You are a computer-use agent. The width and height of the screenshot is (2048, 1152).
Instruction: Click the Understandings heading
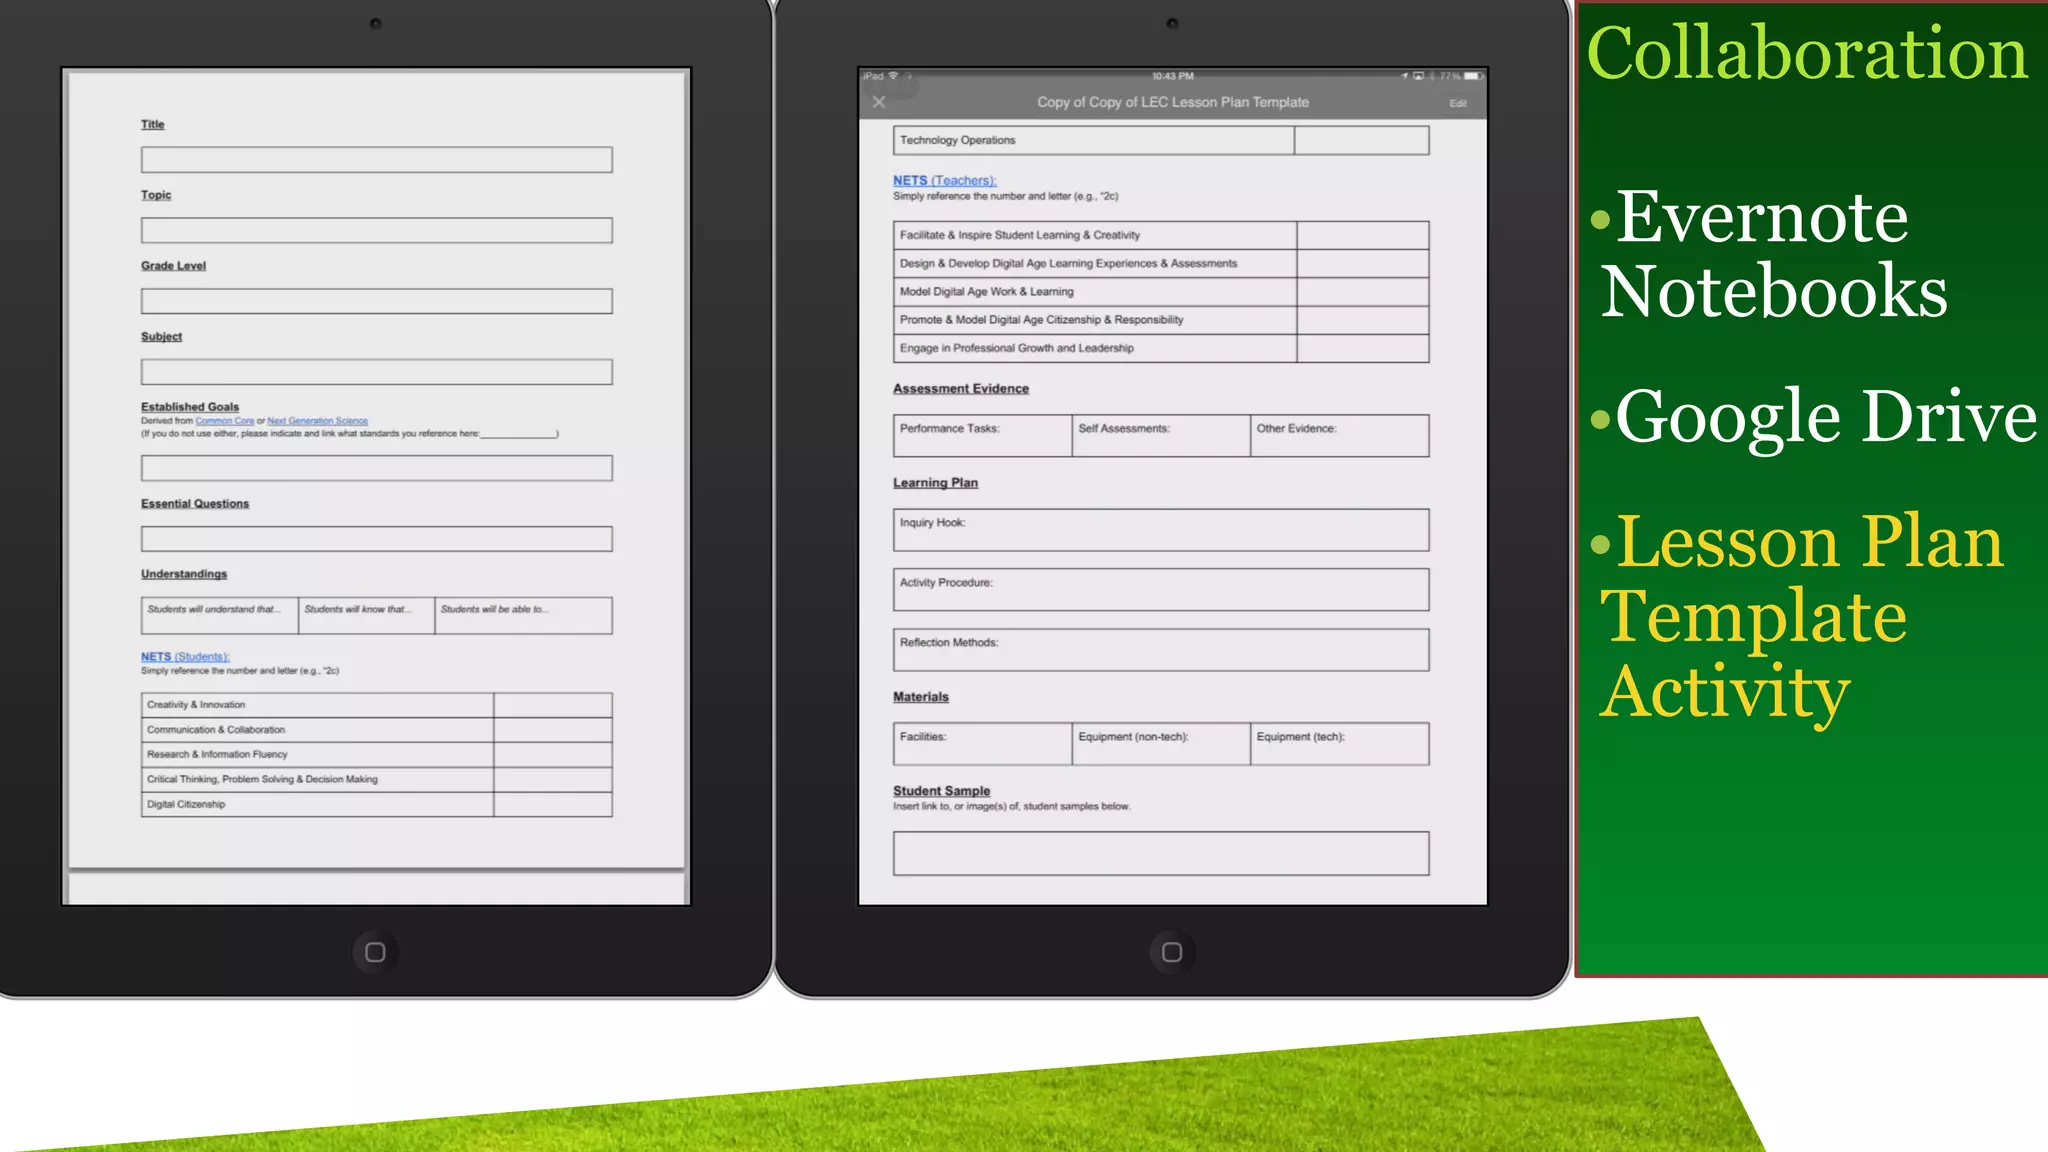point(184,574)
